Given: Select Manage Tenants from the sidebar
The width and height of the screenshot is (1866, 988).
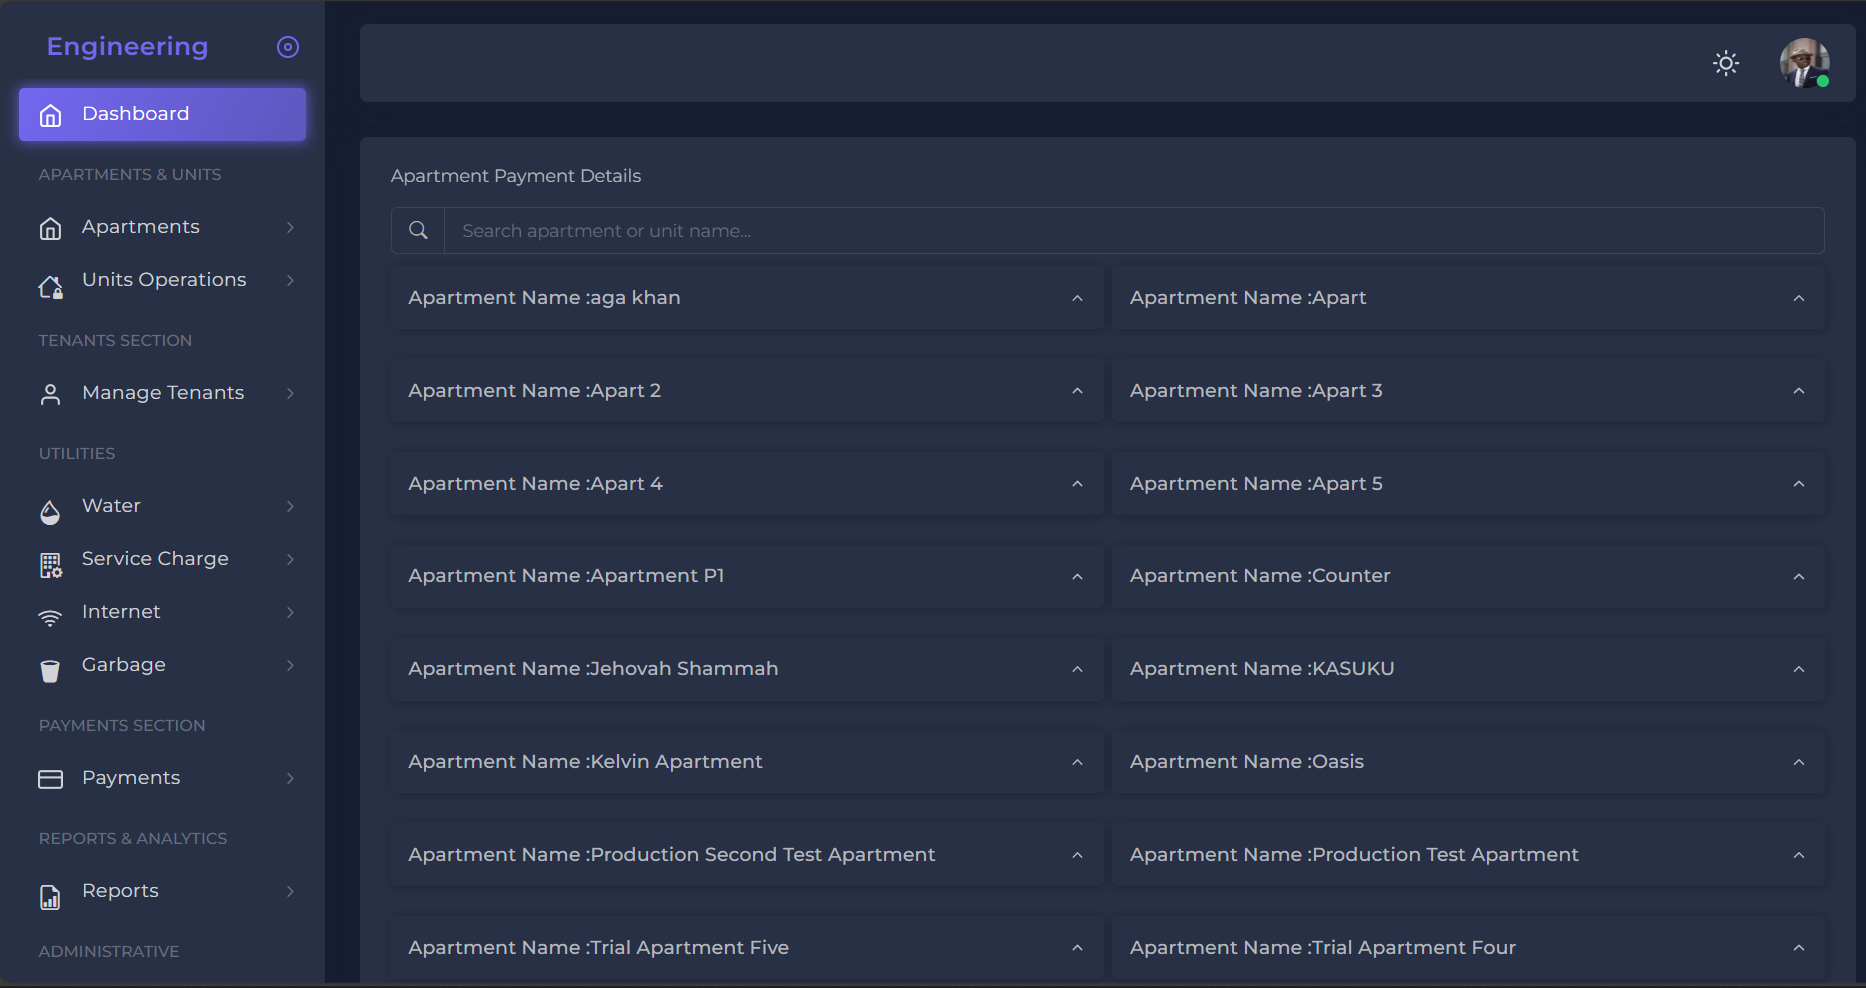Looking at the screenshot, I should click(163, 392).
